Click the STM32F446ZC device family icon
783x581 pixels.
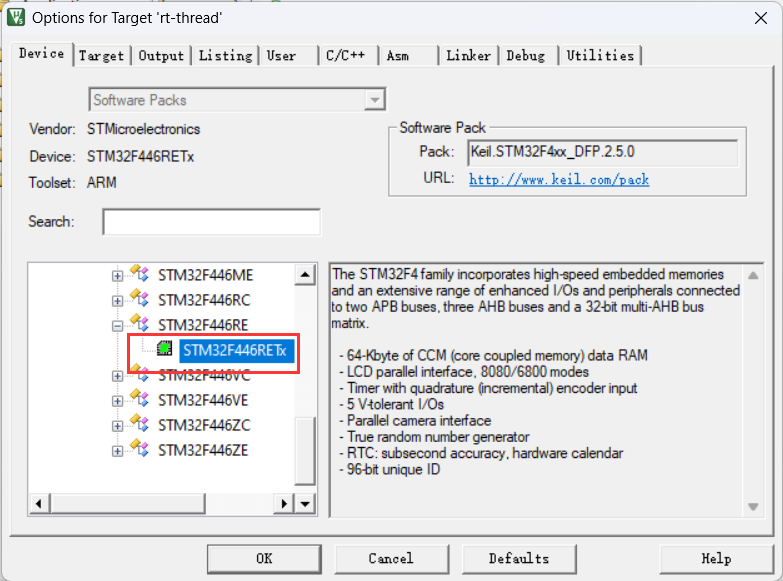coord(139,423)
